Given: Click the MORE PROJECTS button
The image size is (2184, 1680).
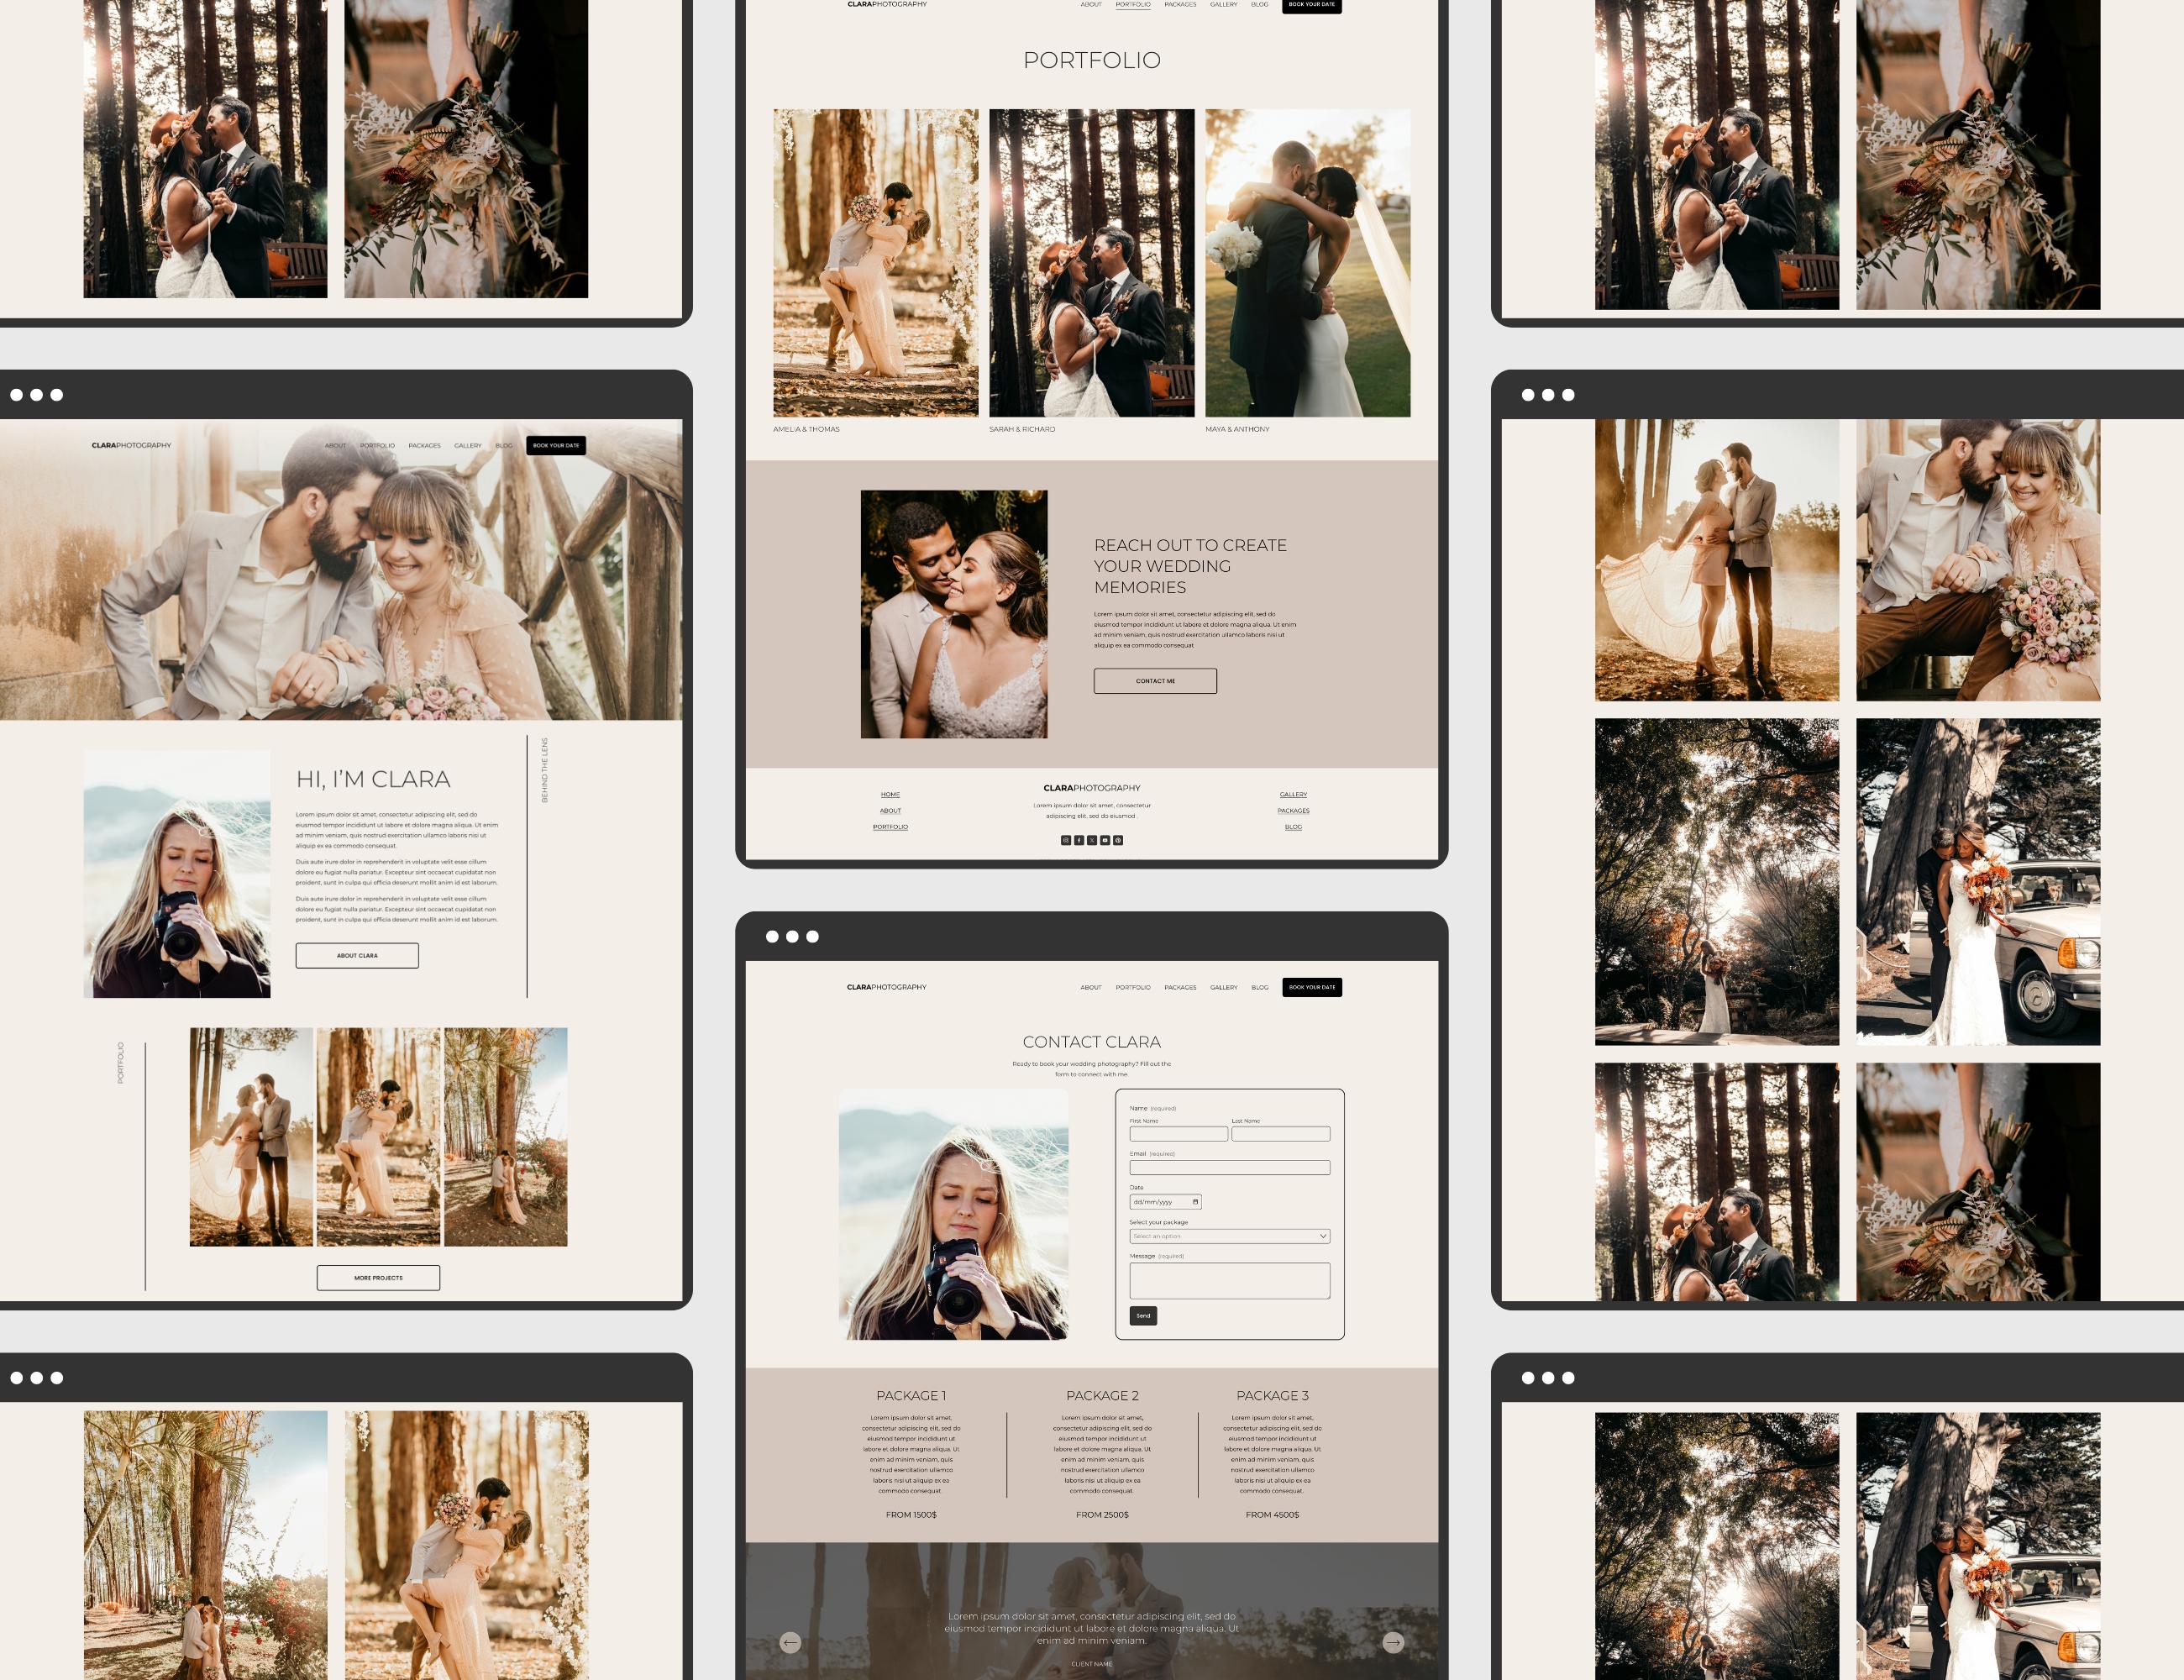Looking at the screenshot, I should coord(378,1278).
